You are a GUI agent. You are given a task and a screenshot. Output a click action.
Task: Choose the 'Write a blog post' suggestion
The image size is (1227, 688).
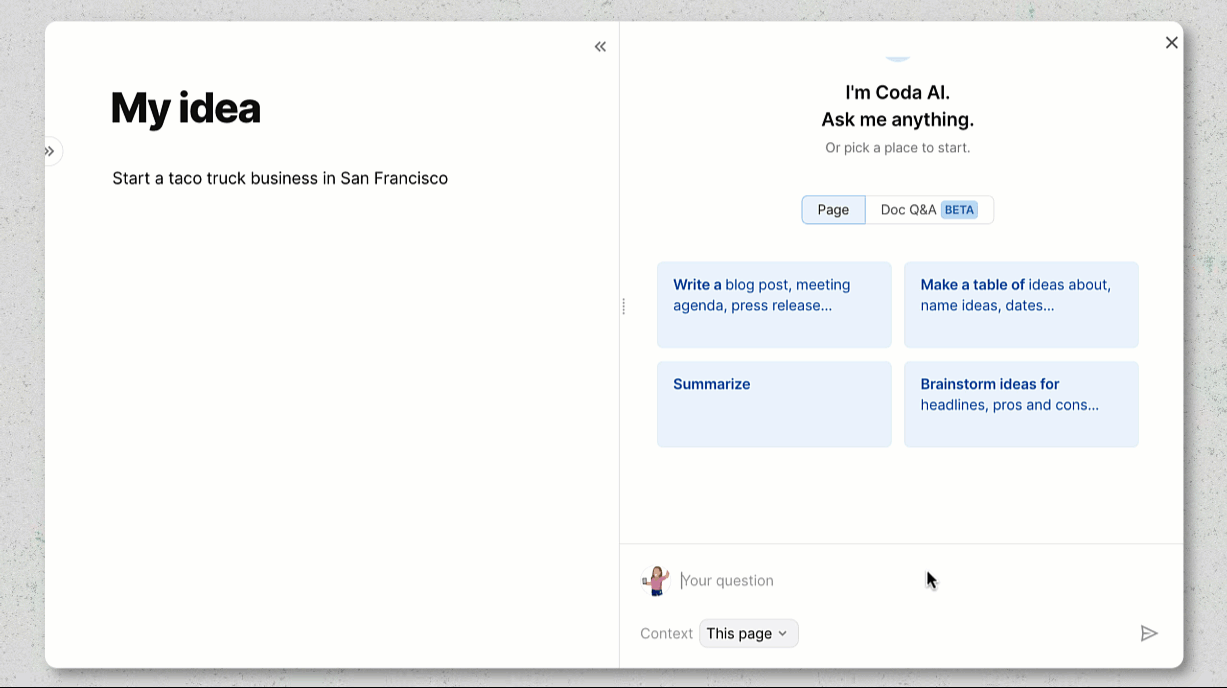coord(774,304)
